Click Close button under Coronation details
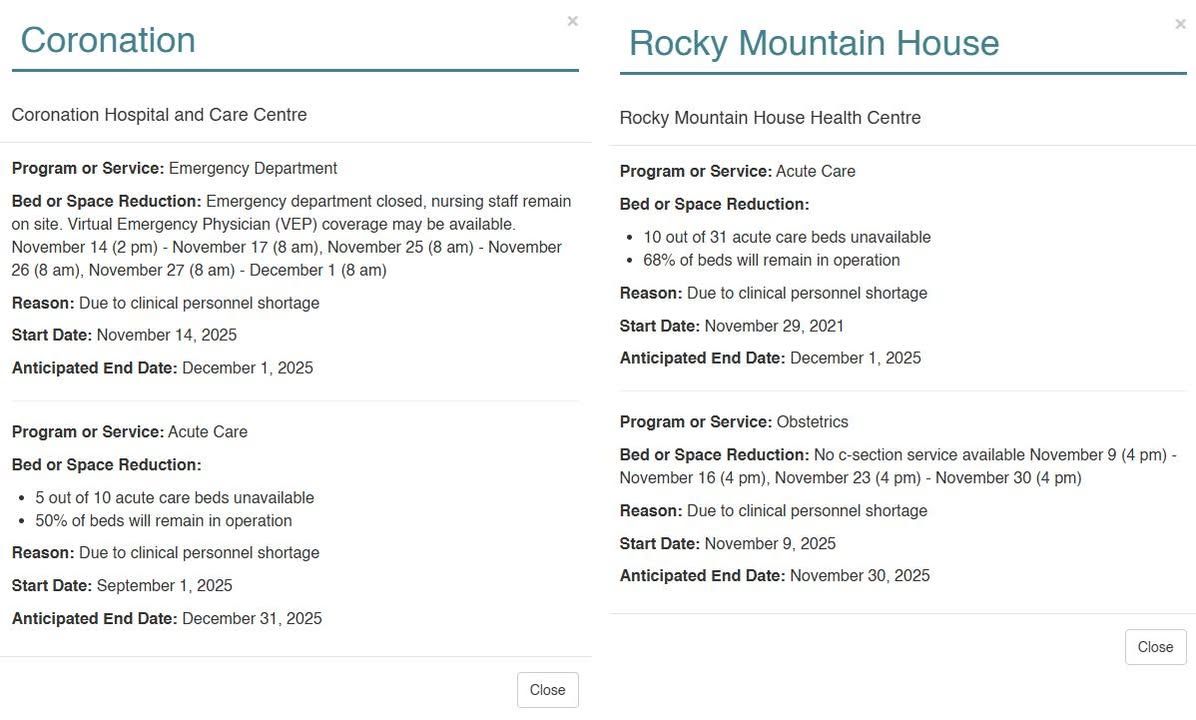The height and width of the screenshot is (720, 1196). (548, 689)
